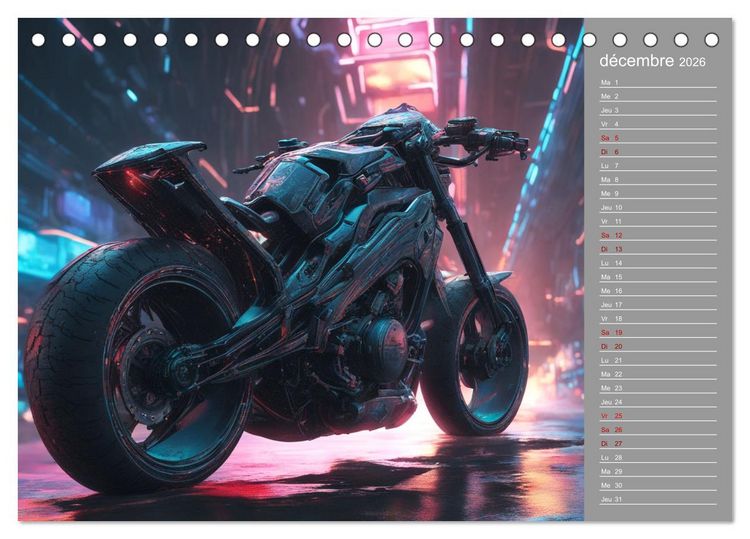
Task: Click the red Vr 25 holiday entry
Action: click(x=658, y=416)
